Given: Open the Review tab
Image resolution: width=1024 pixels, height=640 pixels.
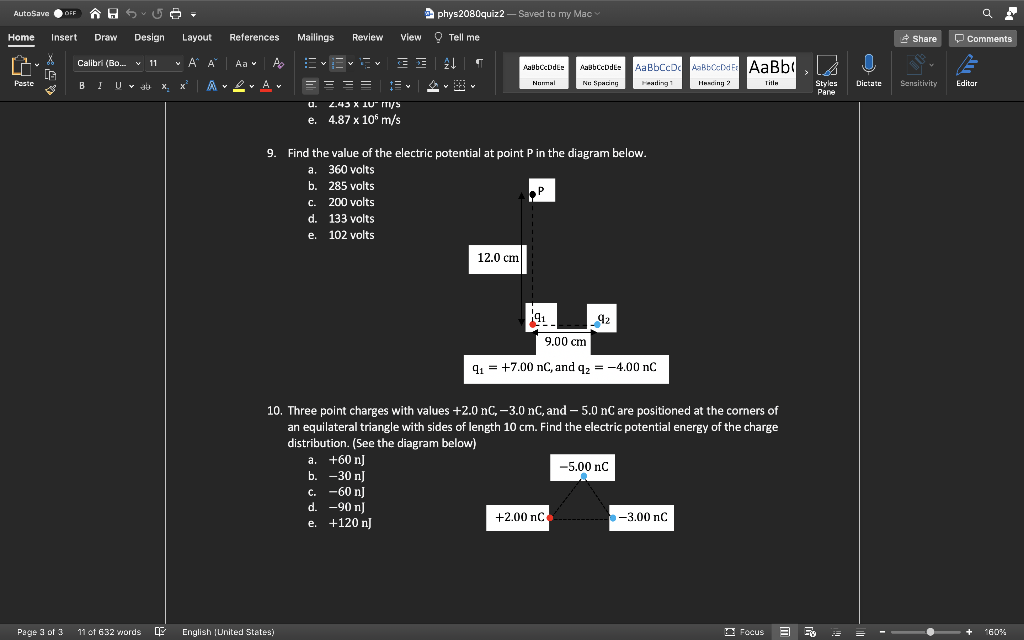Looking at the screenshot, I should tap(367, 37).
